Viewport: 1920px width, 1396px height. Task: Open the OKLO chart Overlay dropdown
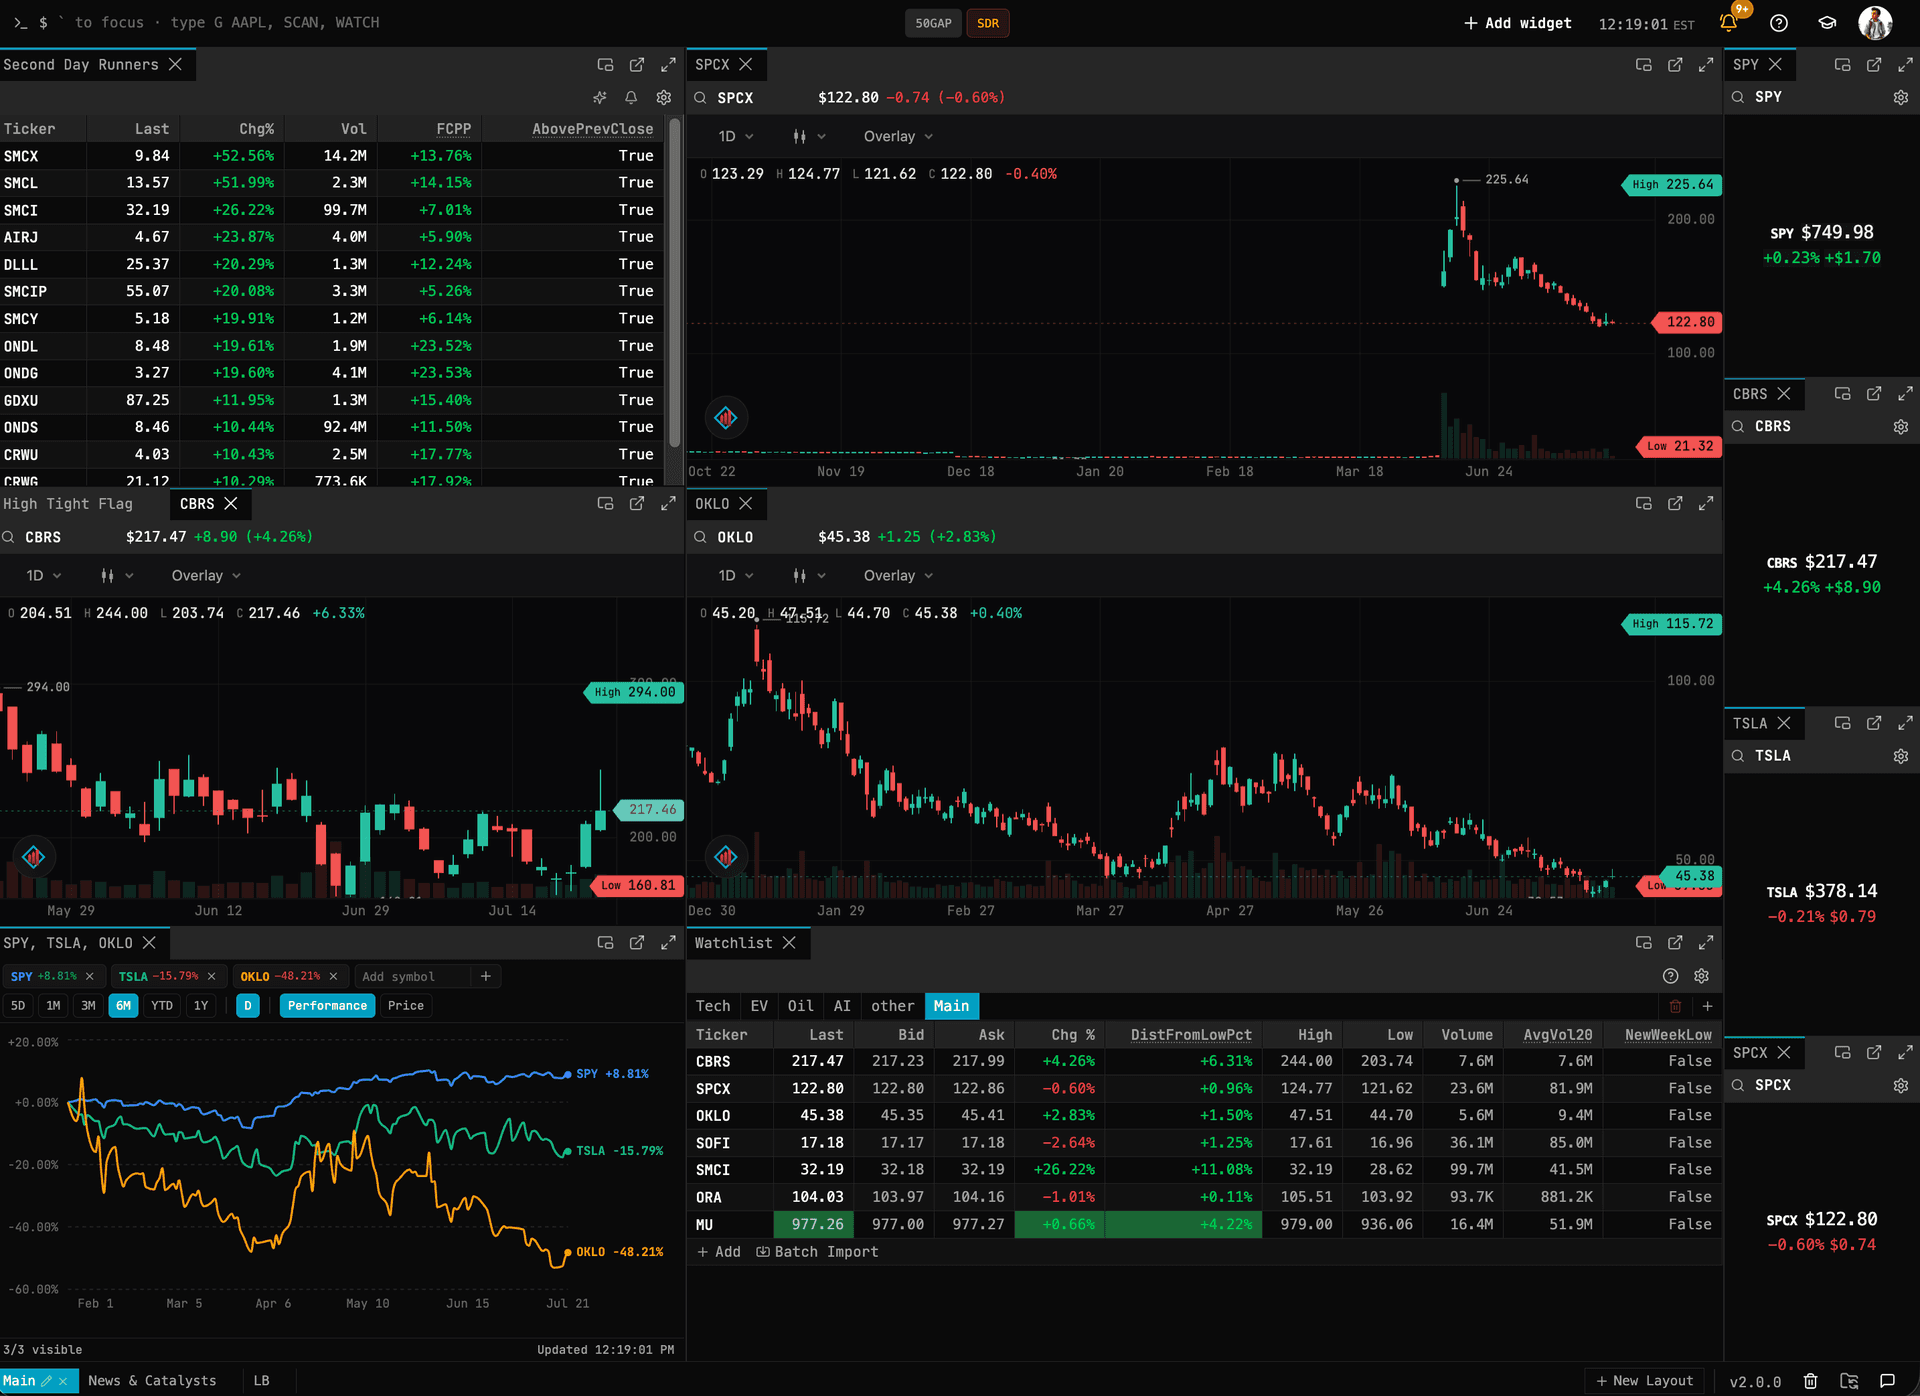click(898, 576)
